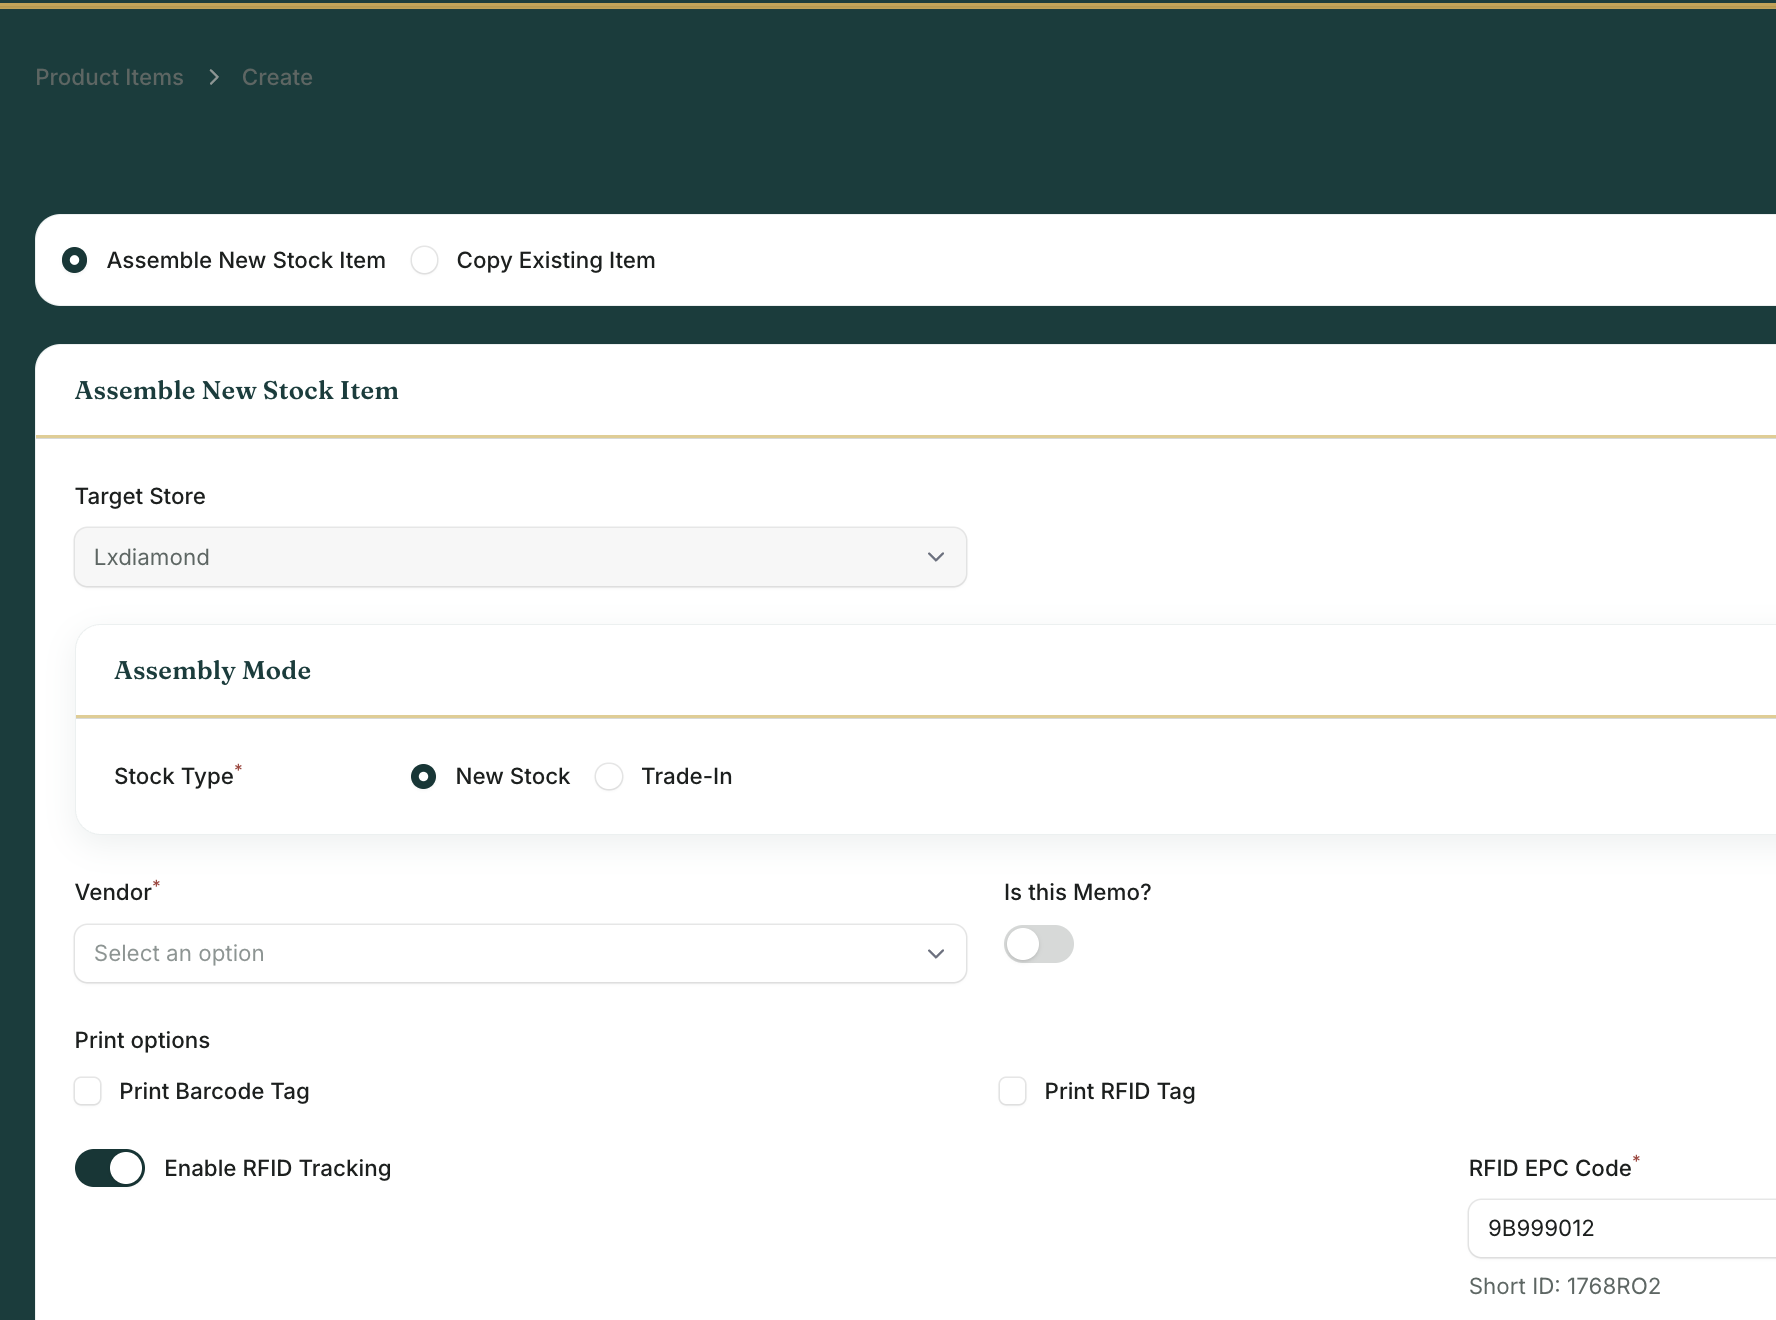Screen dimensions: 1776x1320
Task: Click Assemble New Stock Item heading
Action: (237, 390)
